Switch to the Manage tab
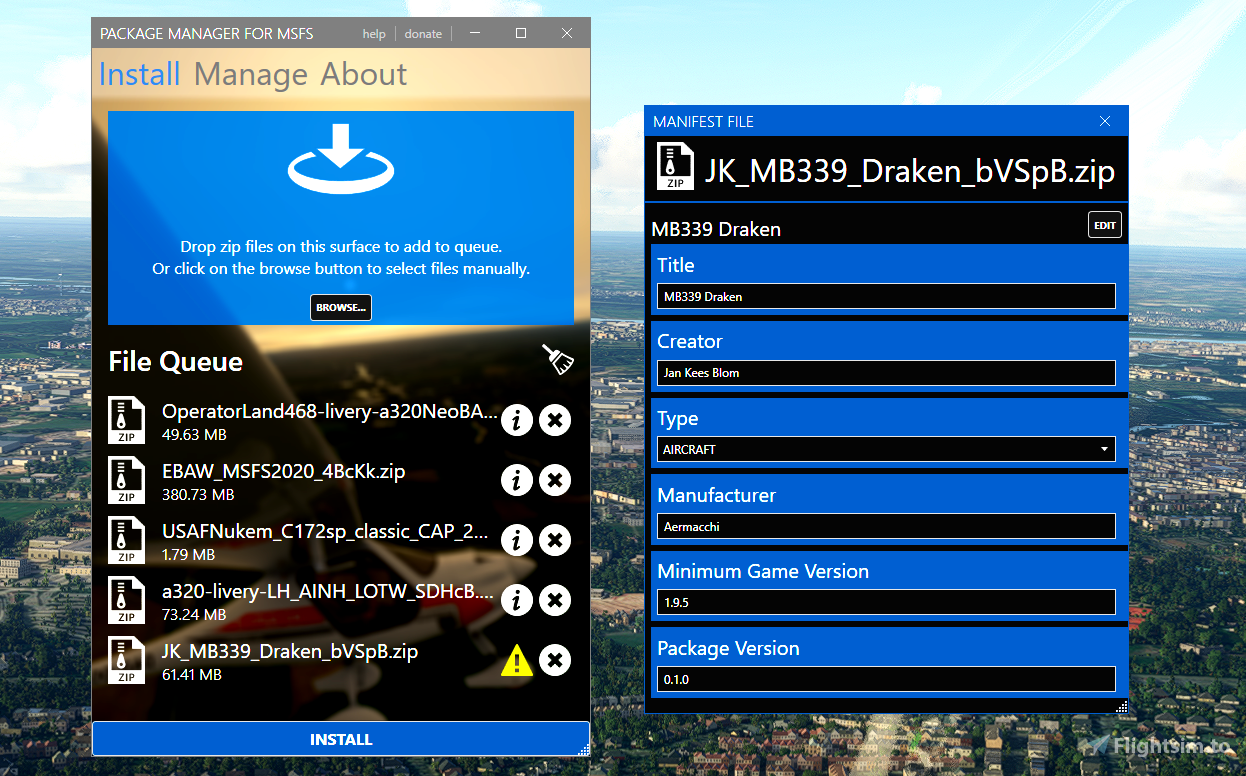 (x=251, y=74)
